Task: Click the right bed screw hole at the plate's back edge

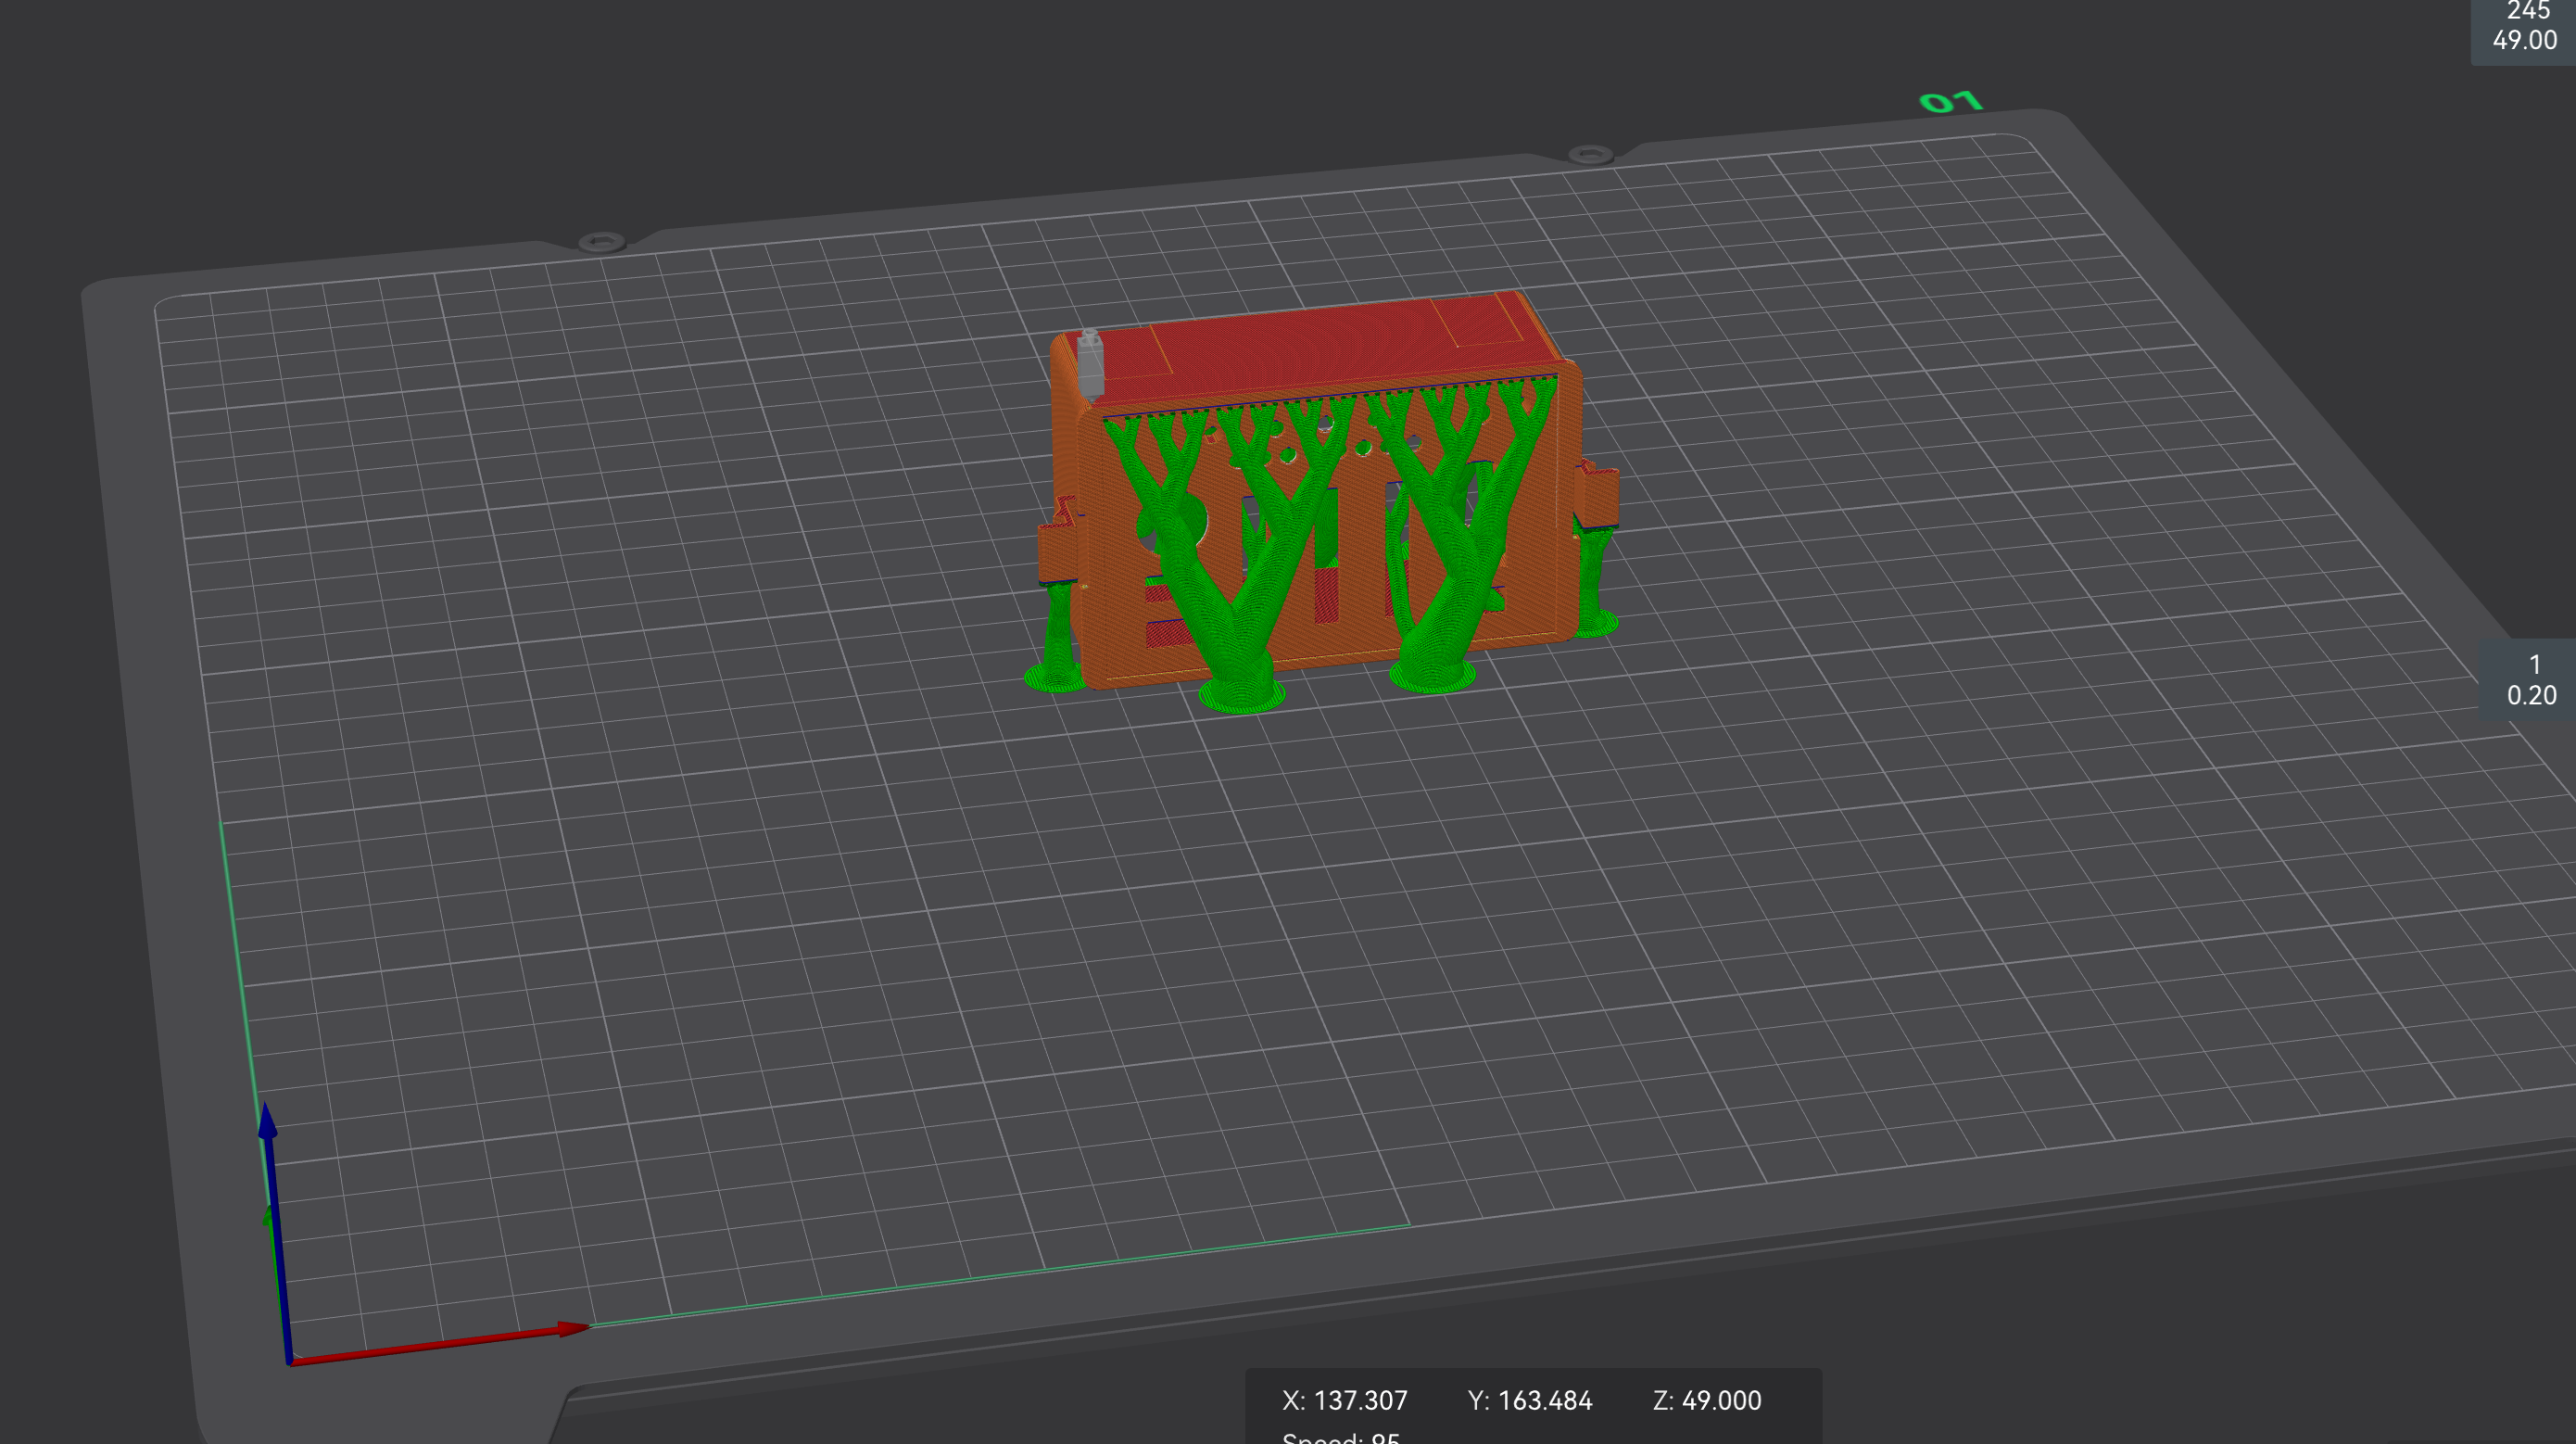Action: [x=1590, y=155]
